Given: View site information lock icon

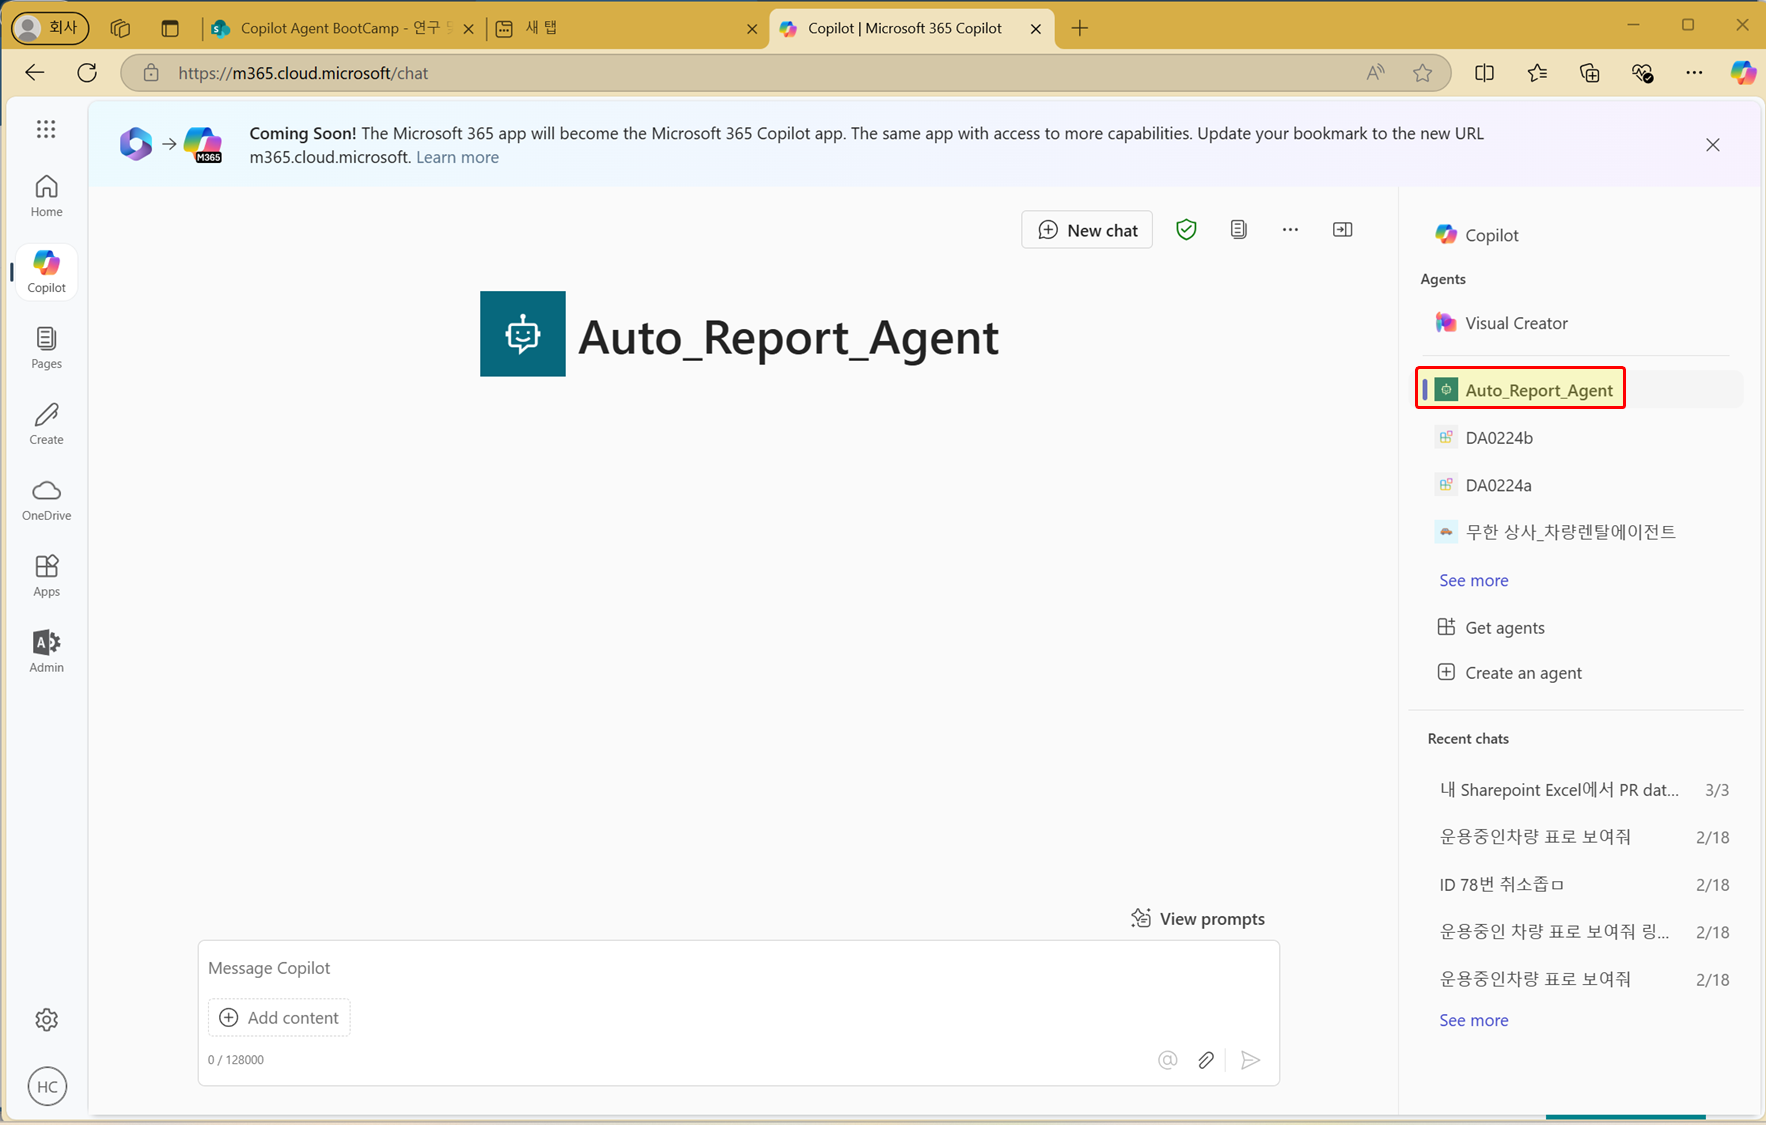Looking at the screenshot, I should click(x=151, y=73).
